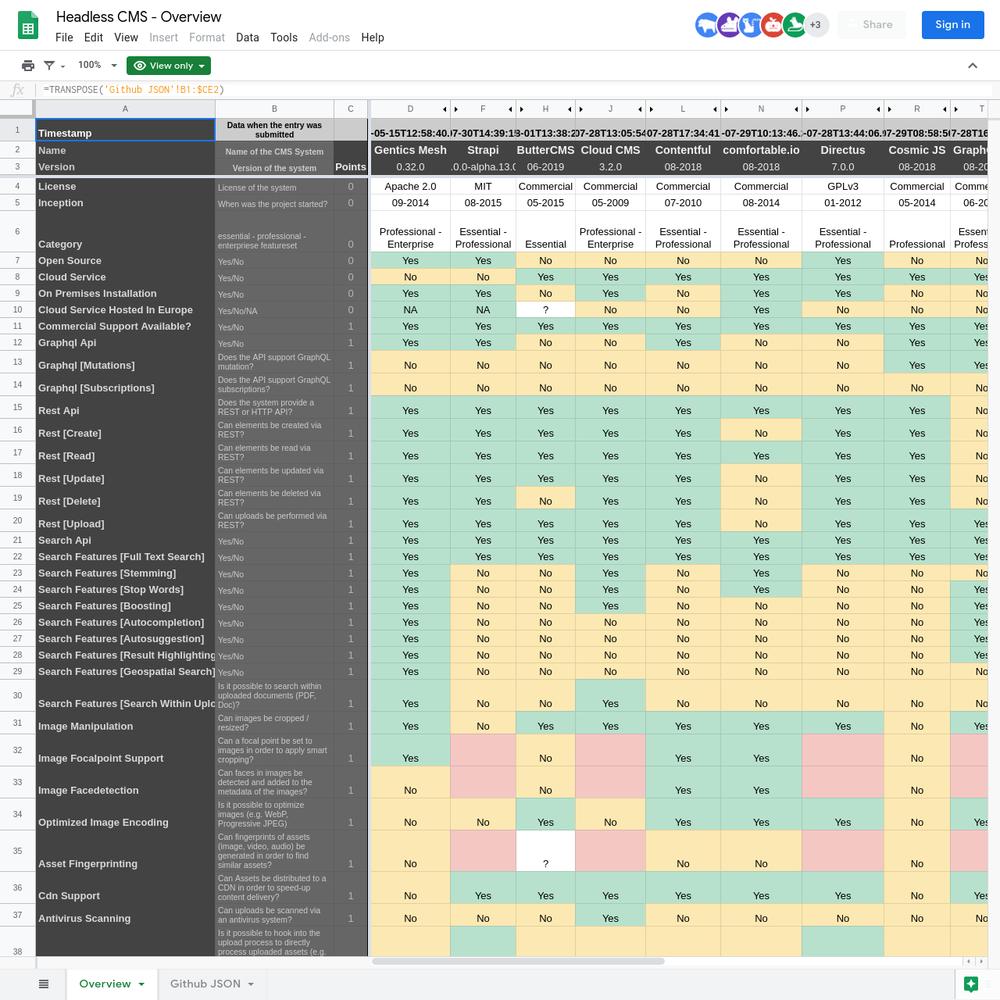This screenshot has width=1000, height=1000.
Task: Click the grayed-out Share button
Action: [871, 25]
